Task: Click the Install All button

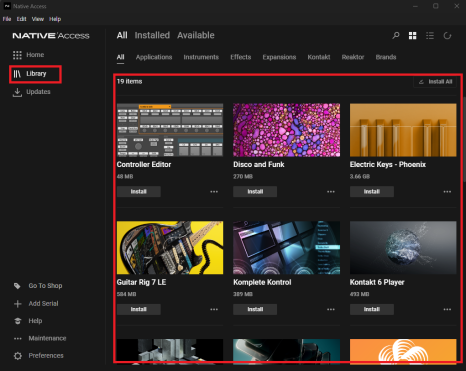Action: pyautogui.click(x=435, y=82)
